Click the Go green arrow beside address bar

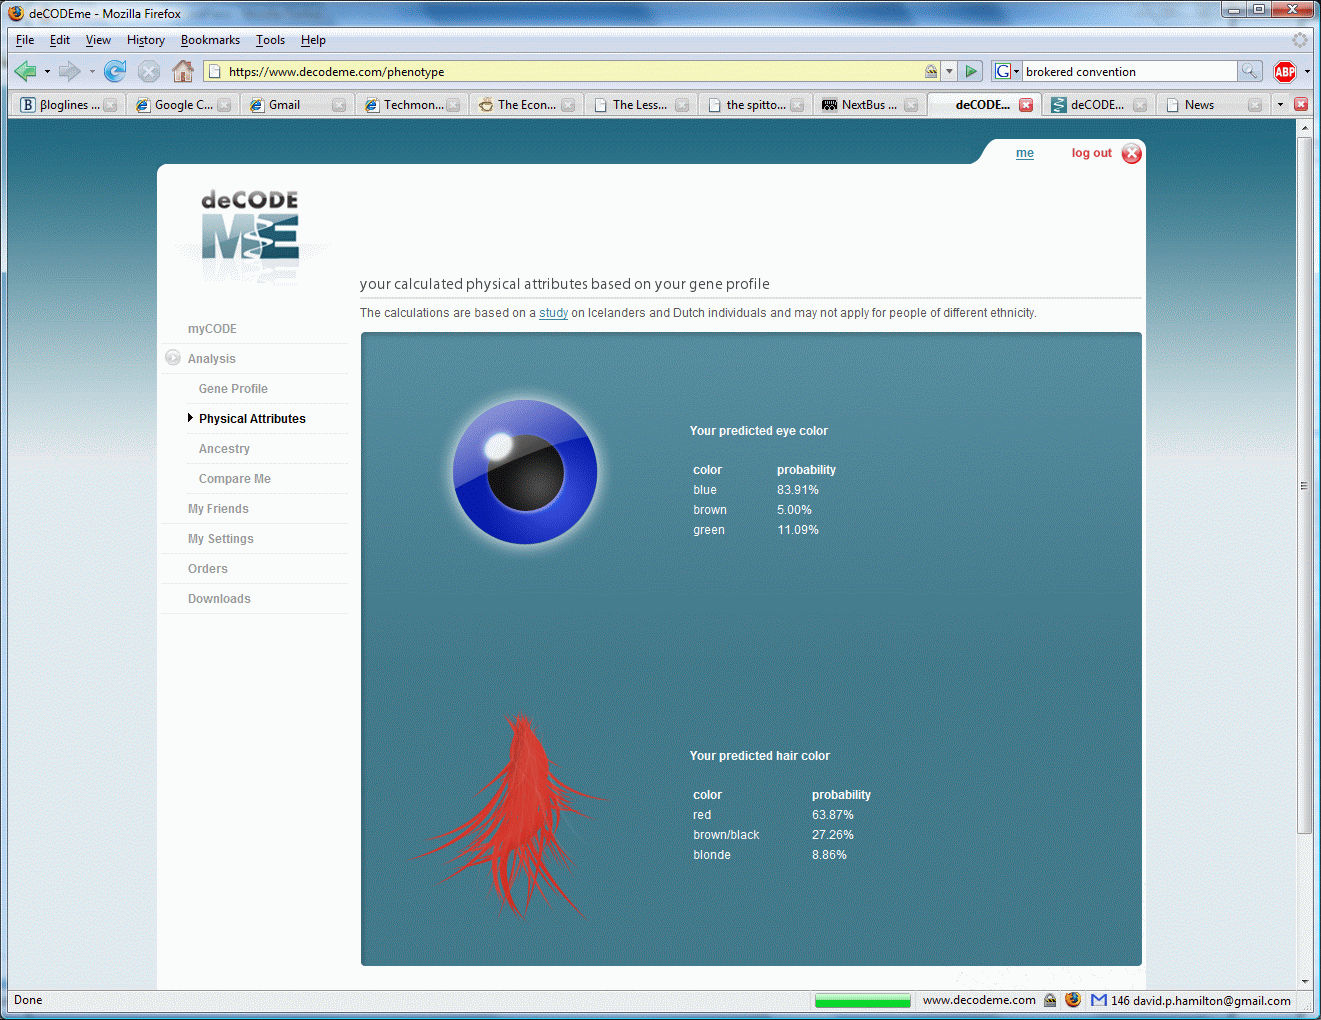970,71
